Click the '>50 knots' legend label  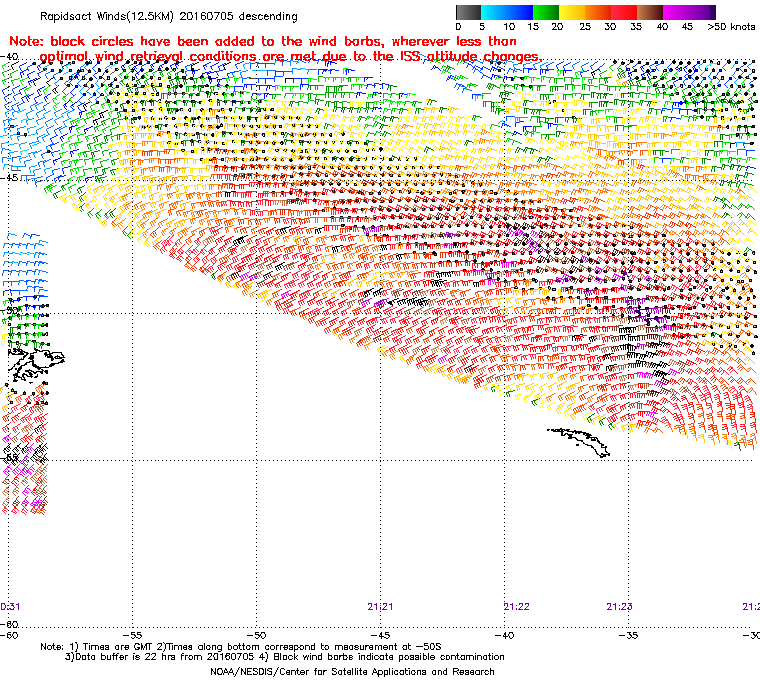point(731,27)
